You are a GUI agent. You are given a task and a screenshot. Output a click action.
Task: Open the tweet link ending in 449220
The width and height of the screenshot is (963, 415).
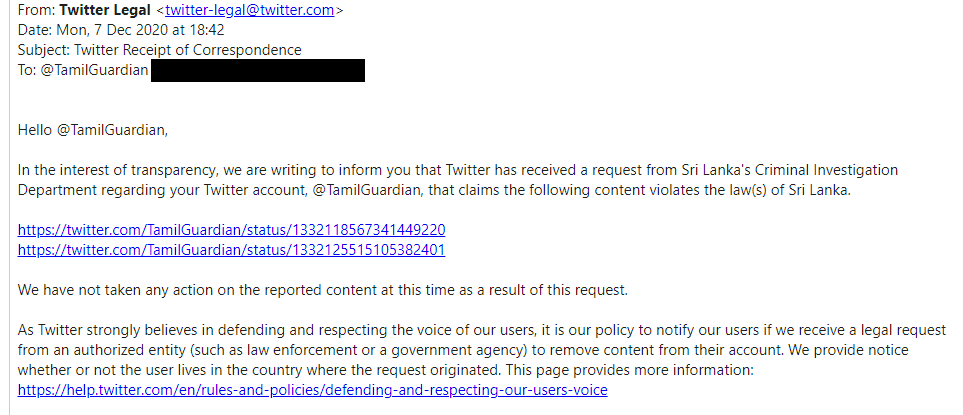click(x=232, y=230)
